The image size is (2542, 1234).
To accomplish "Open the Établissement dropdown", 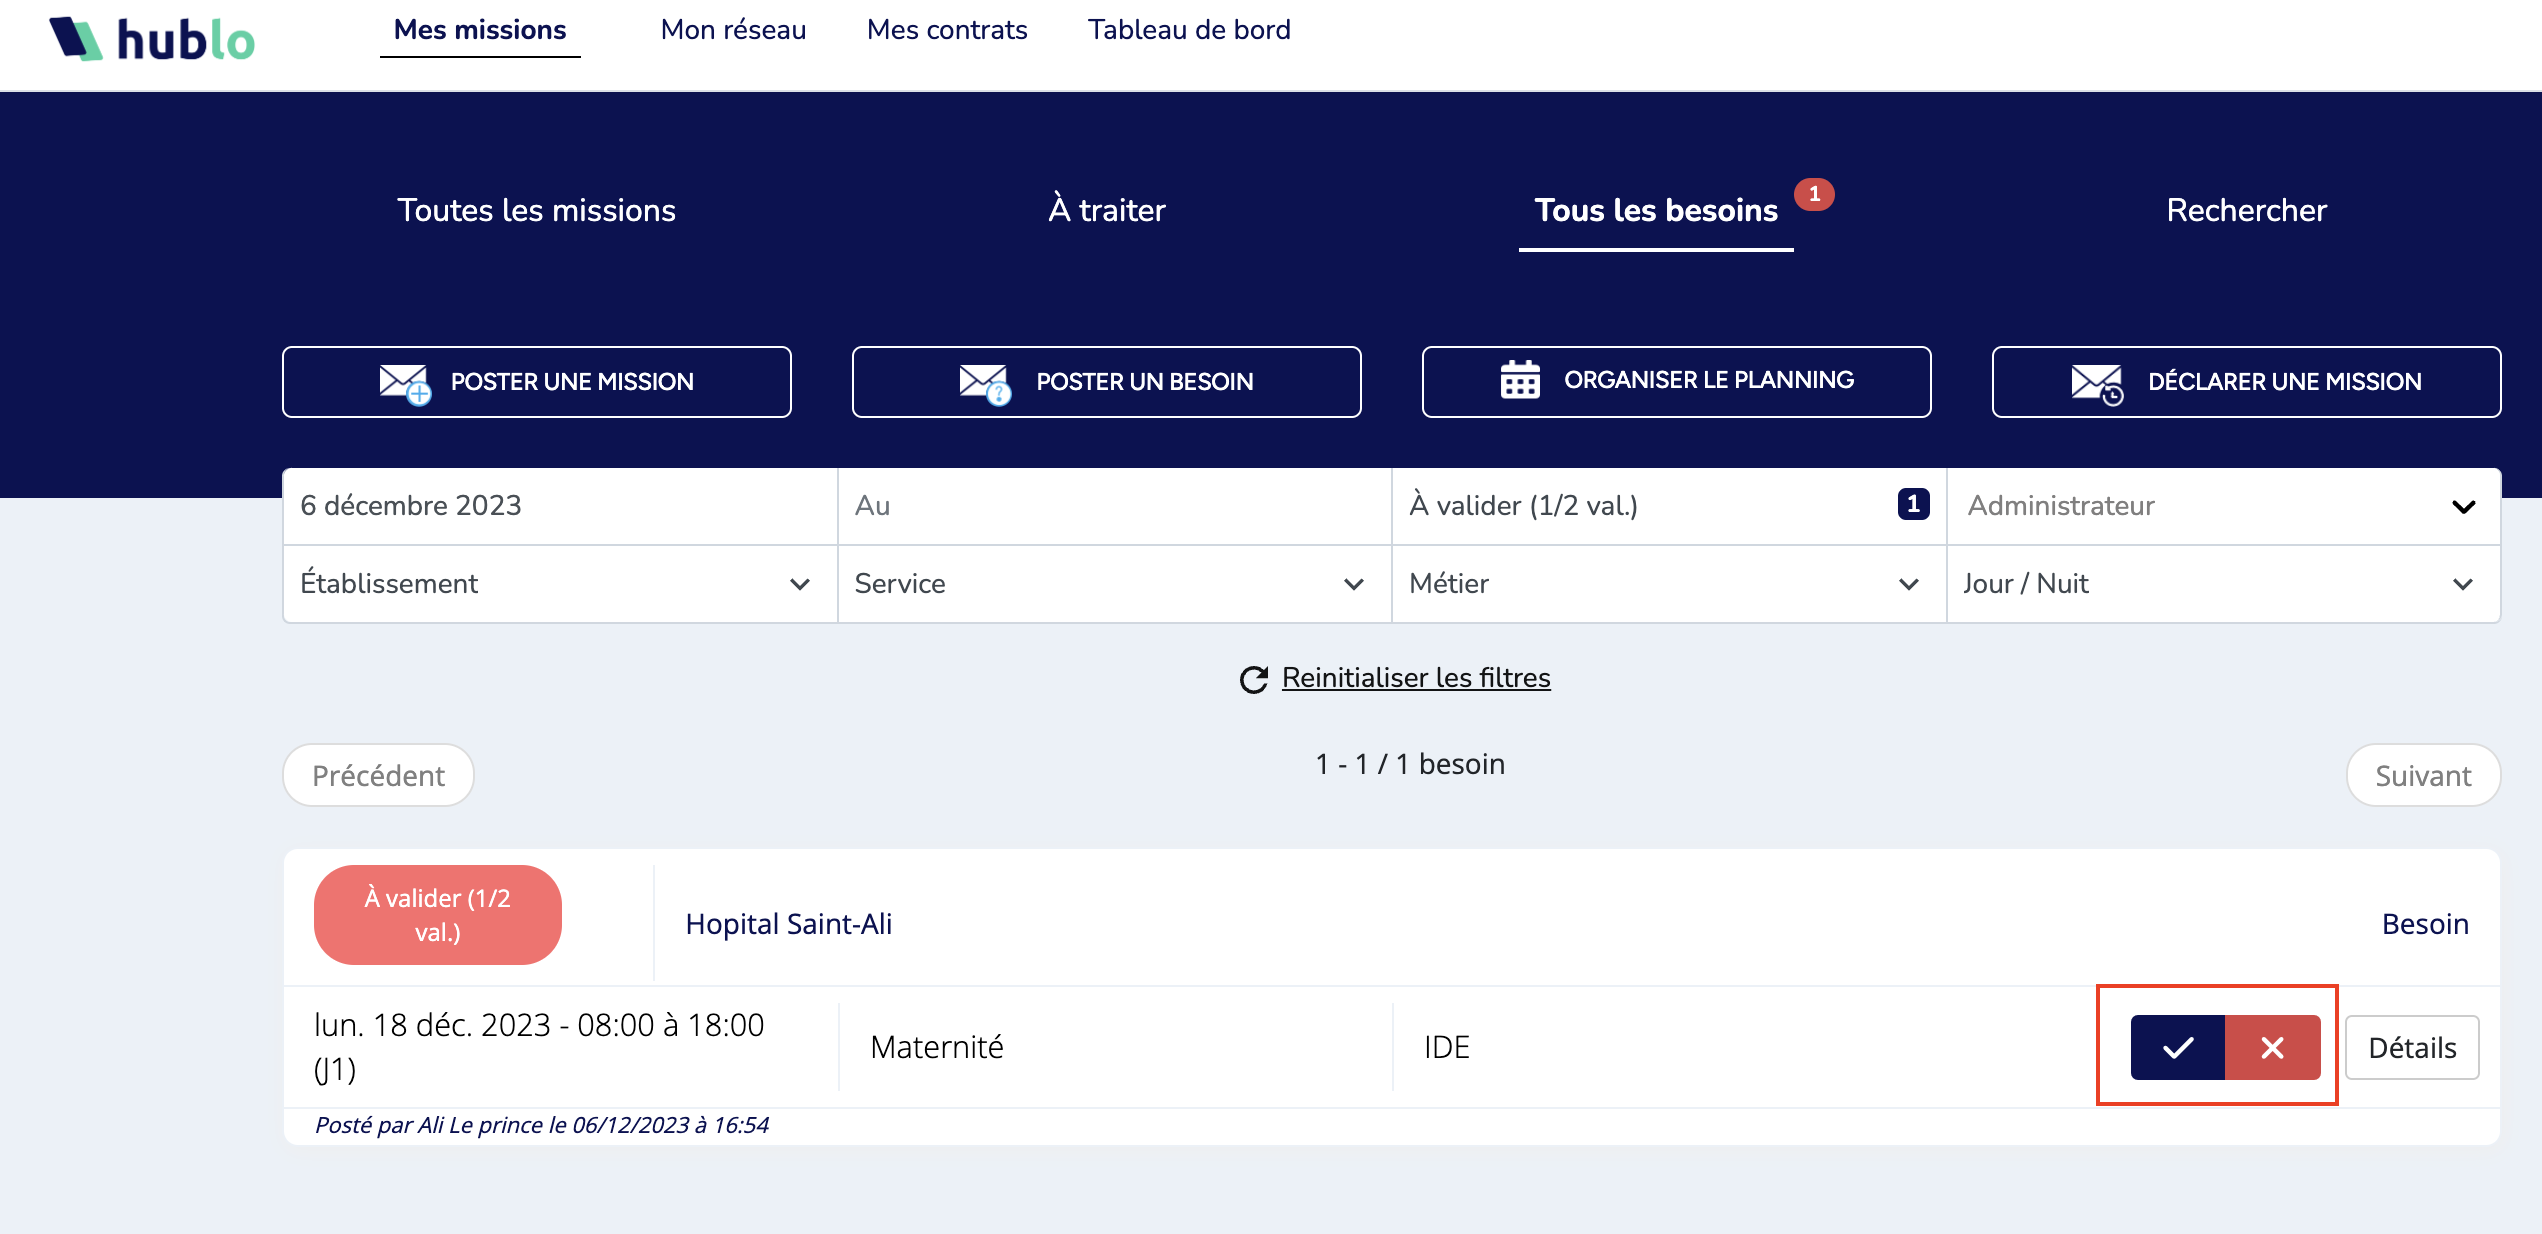I will (x=559, y=584).
